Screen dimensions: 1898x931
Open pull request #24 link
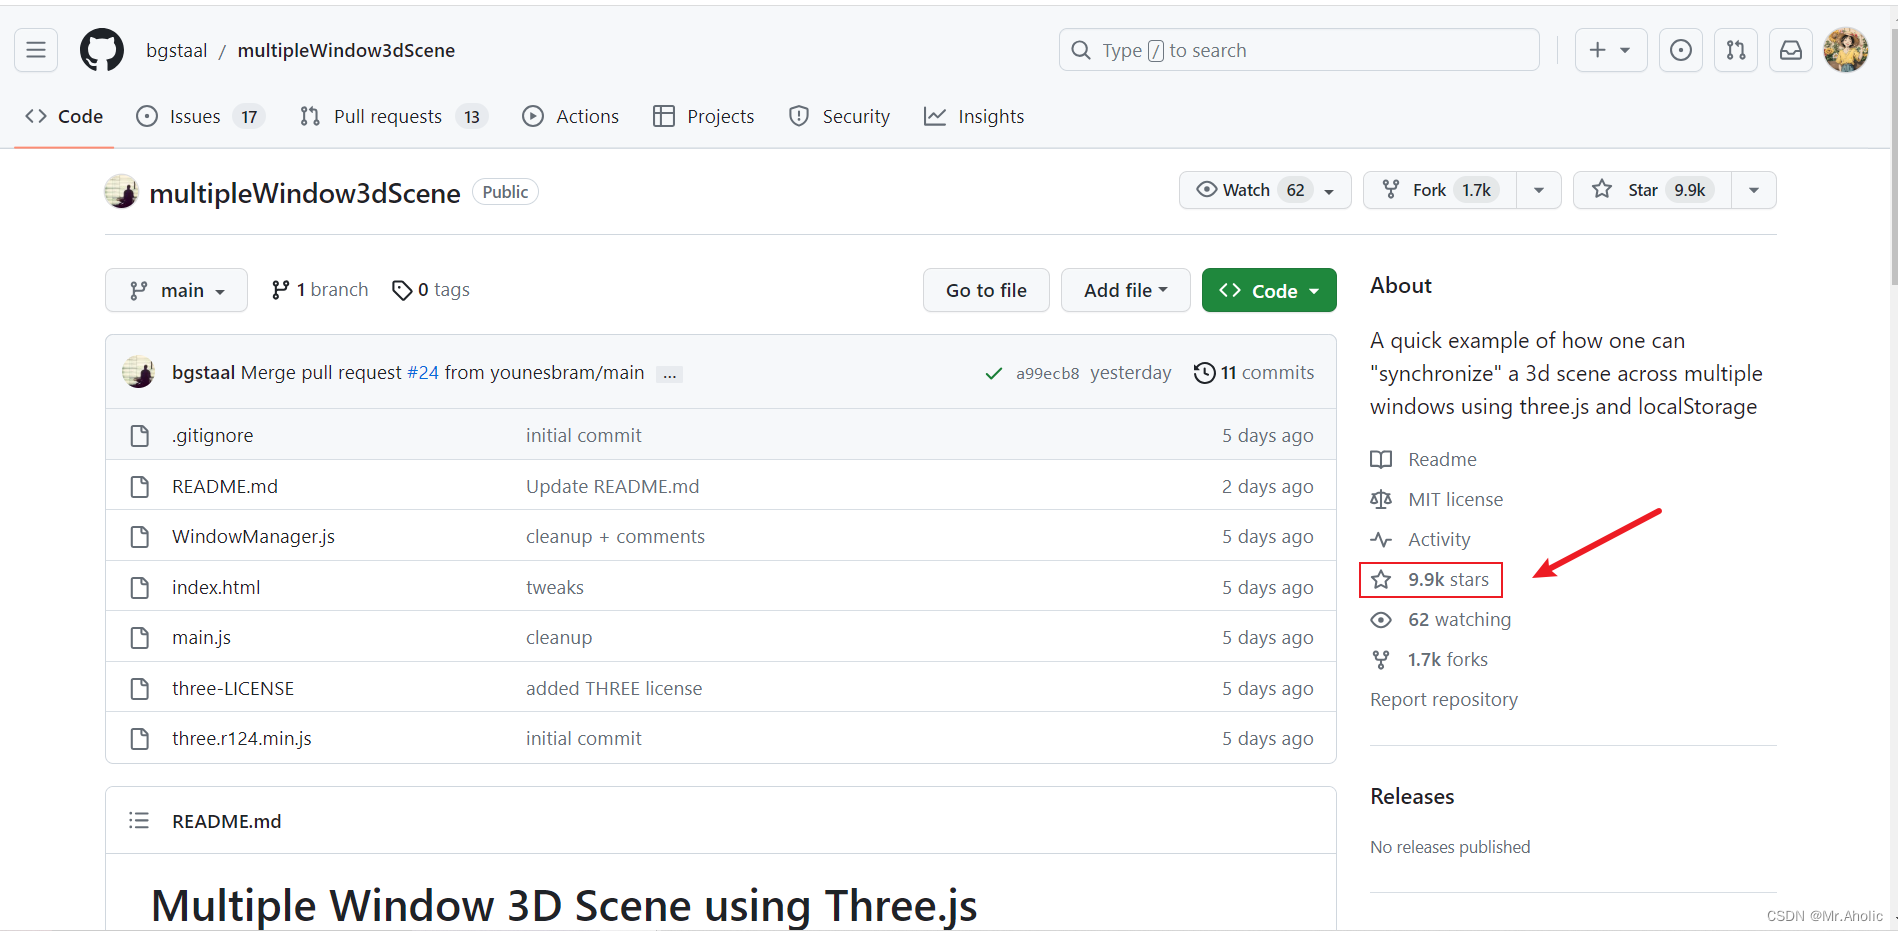(423, 372)
